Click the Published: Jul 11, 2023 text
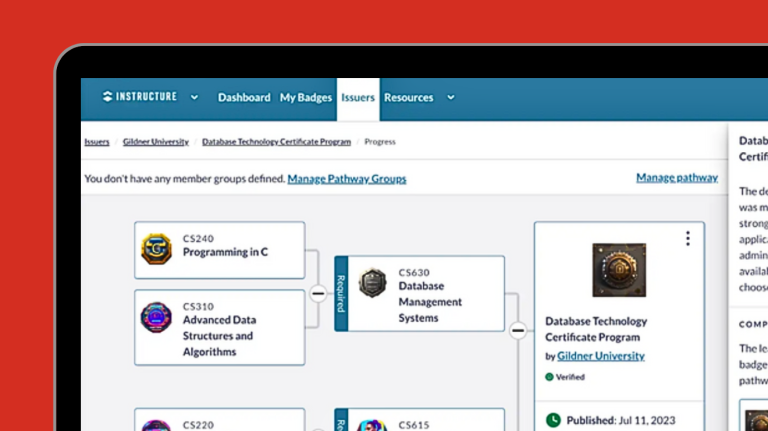 pos(621,420)
